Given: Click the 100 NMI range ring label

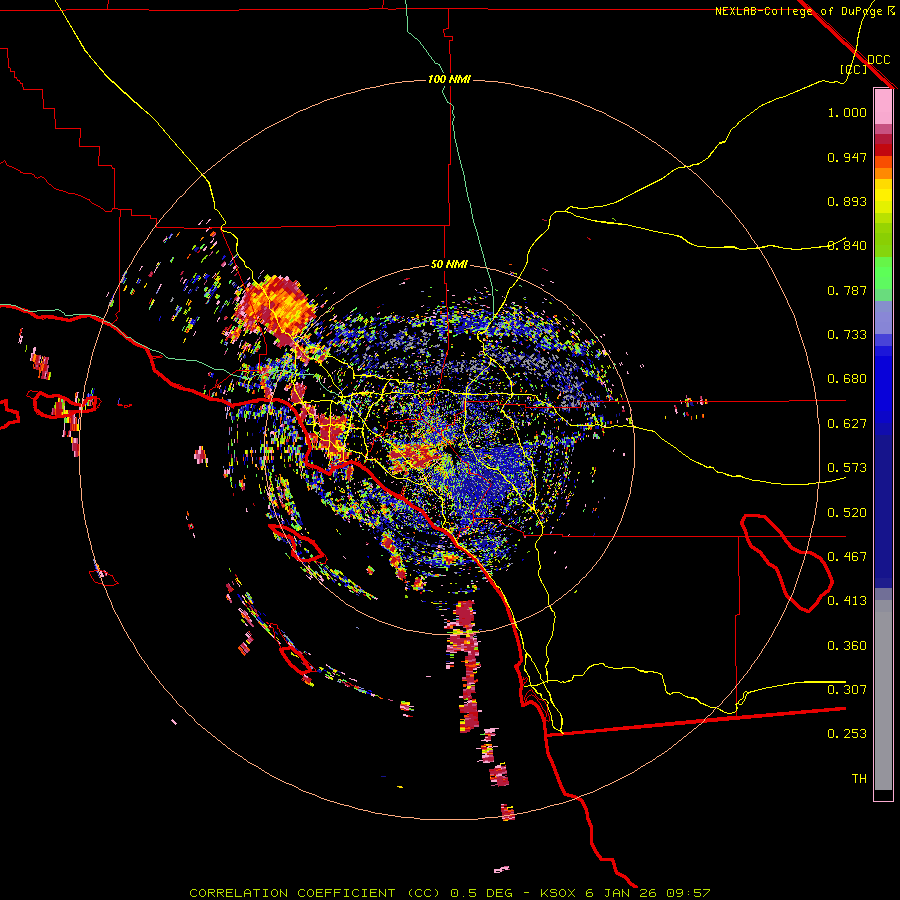Looking at the screenshot, I should [449, 79].
